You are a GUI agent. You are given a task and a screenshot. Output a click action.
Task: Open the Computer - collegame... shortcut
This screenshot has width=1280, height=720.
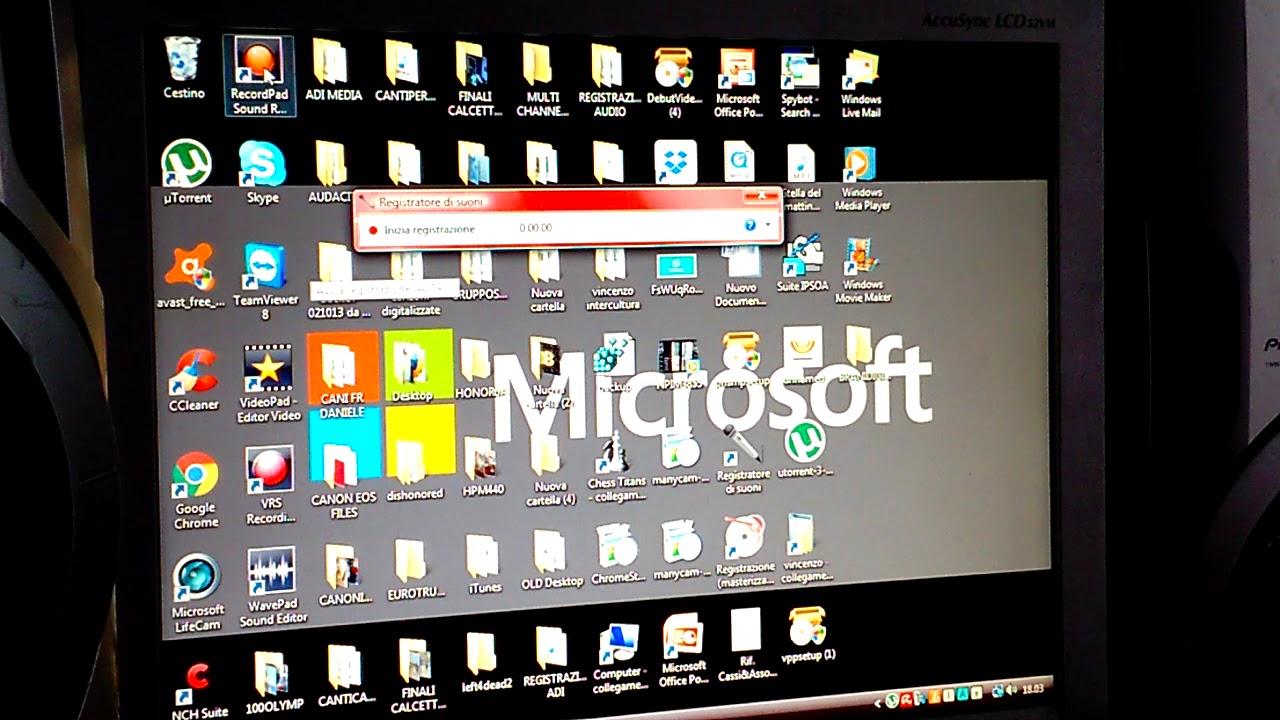pos(619,660)
